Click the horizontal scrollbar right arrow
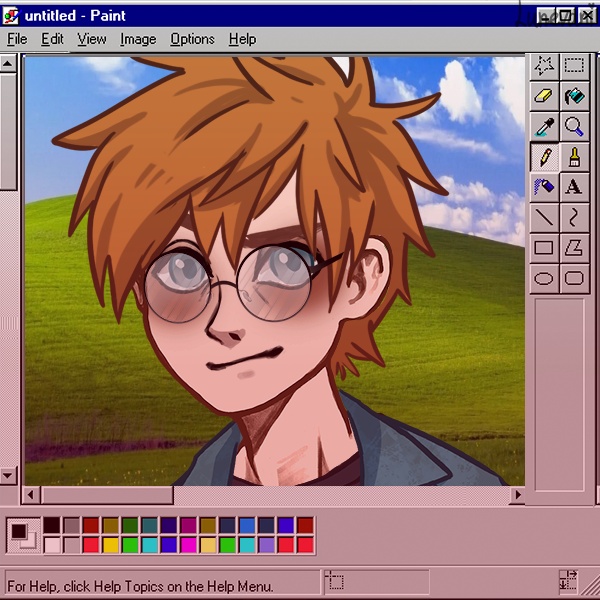 point(517,495)
